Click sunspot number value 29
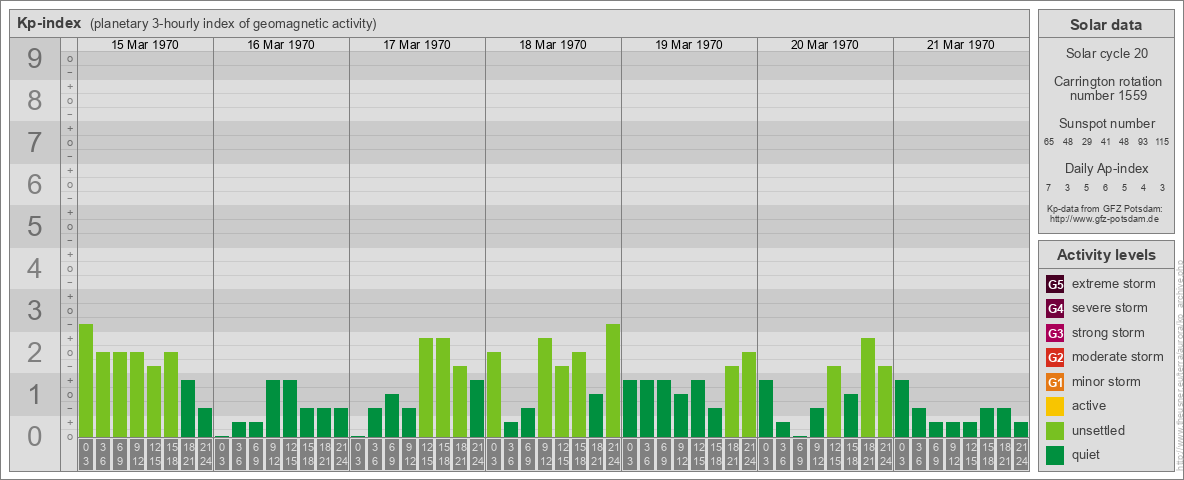 [1087, 142]
